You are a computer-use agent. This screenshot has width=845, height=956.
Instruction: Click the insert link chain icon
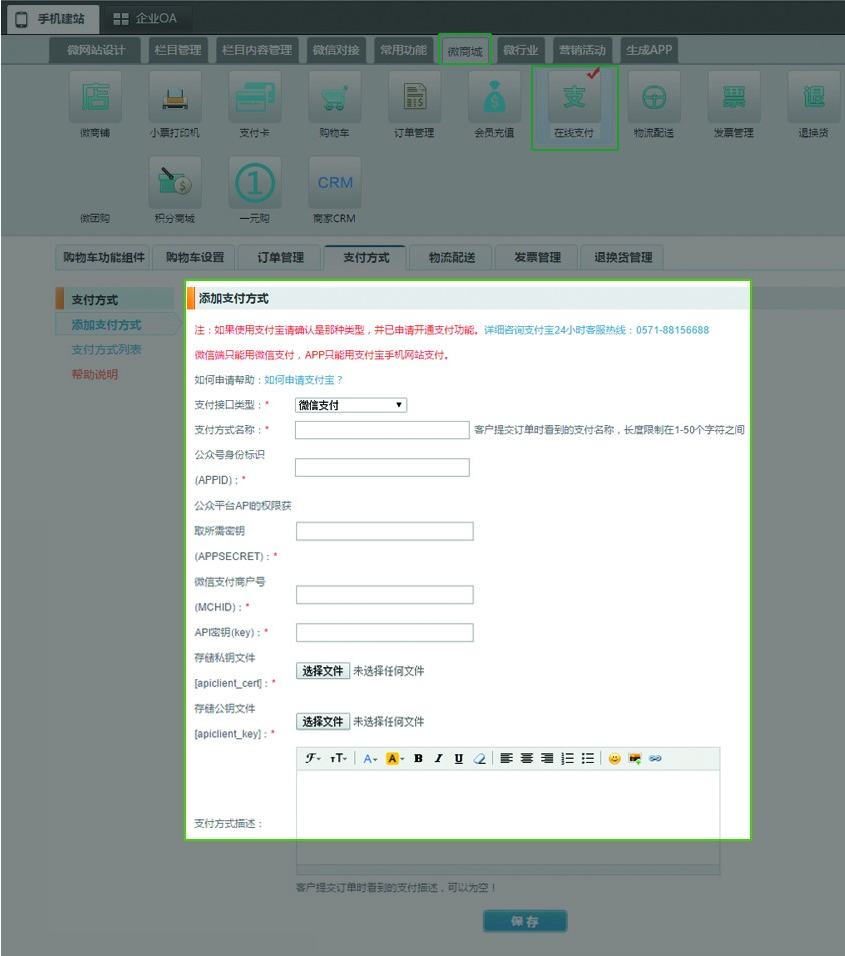coord(655,759)
